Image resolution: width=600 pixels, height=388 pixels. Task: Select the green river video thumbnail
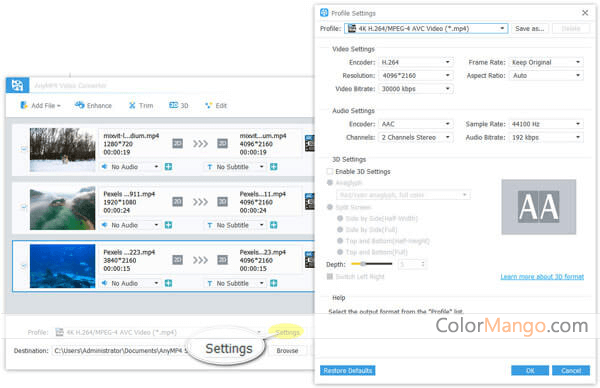(62, 208)
